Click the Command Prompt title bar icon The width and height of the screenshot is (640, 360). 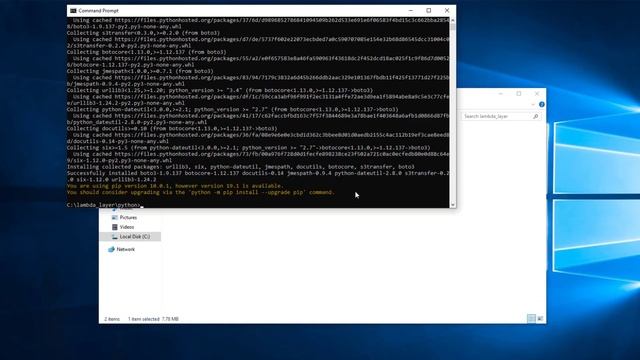(x=73, y=11)
